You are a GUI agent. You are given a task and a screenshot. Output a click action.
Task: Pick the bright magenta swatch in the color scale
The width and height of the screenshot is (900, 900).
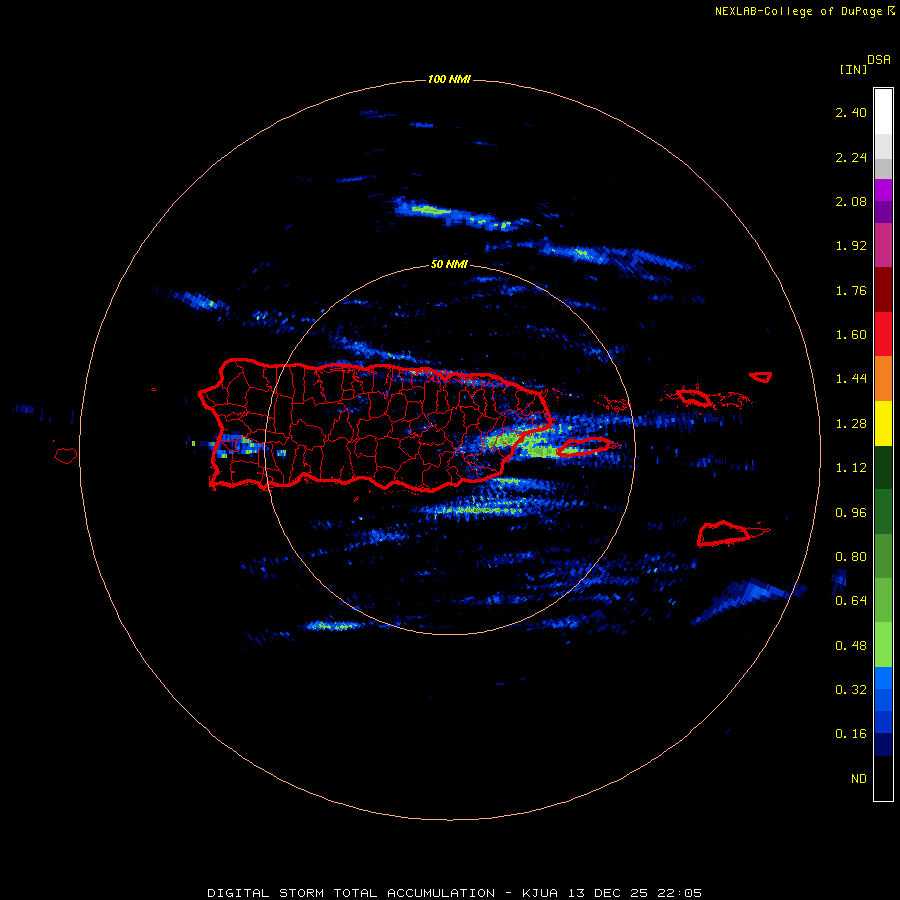click(x=883, y=190)
